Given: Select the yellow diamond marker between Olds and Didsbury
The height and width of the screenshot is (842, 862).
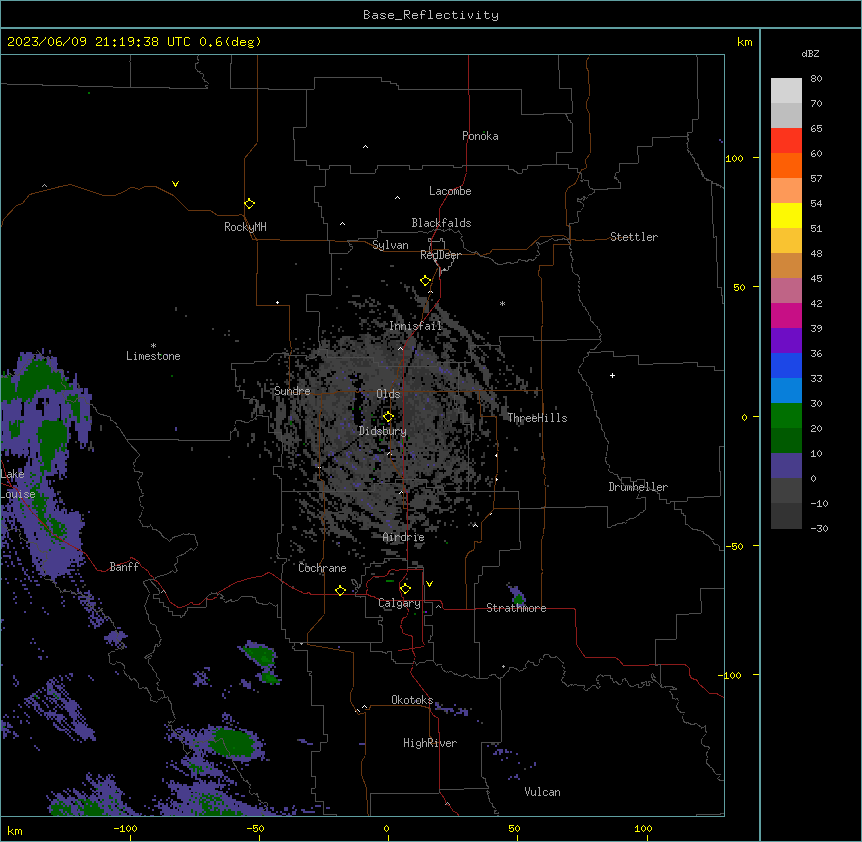Looking at the screenshot, I should click(388, 417).
